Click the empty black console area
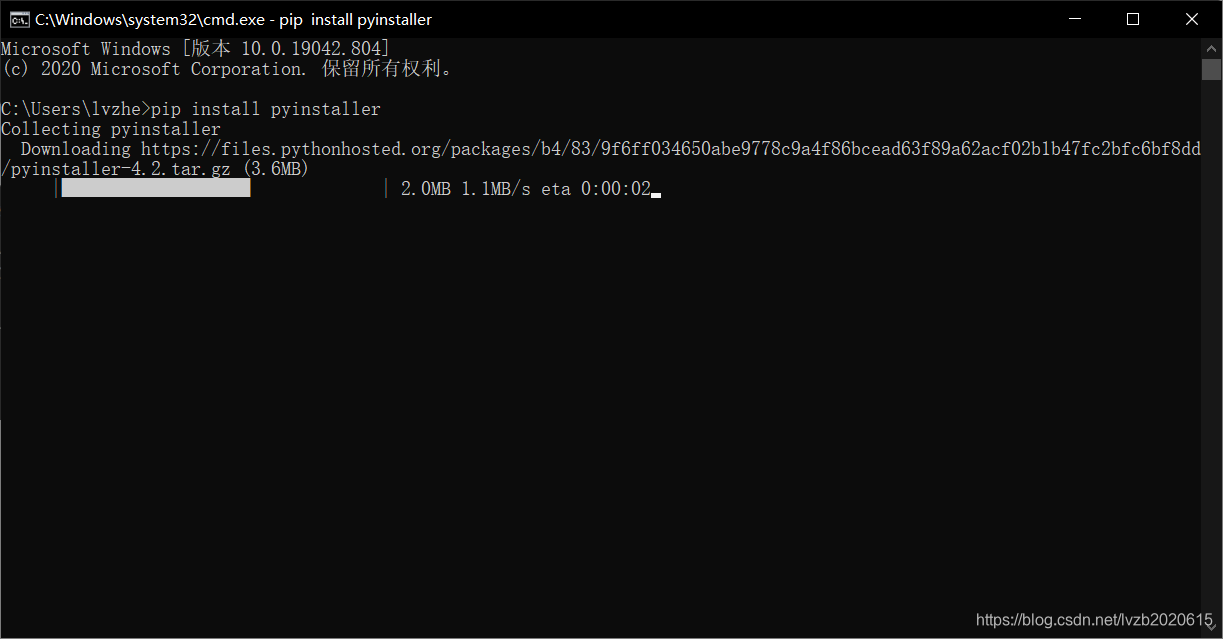 tap(500, 400)
